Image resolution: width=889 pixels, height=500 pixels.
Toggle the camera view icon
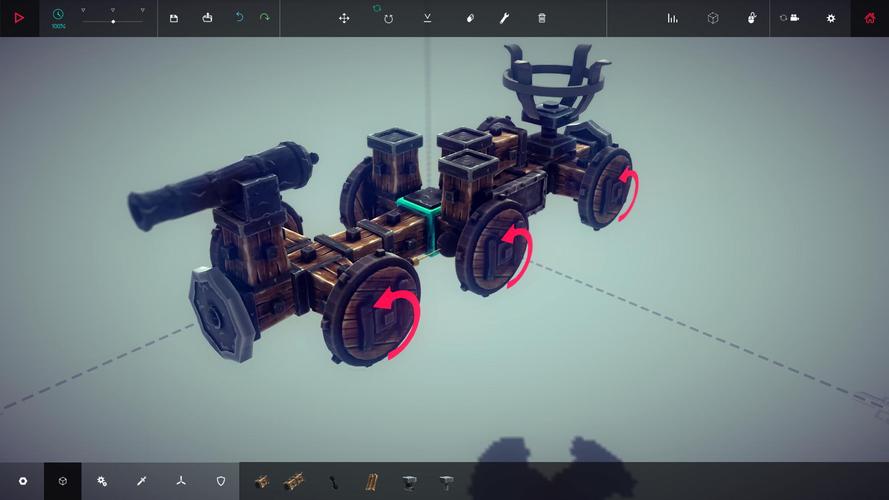click(x=792, y=18)
